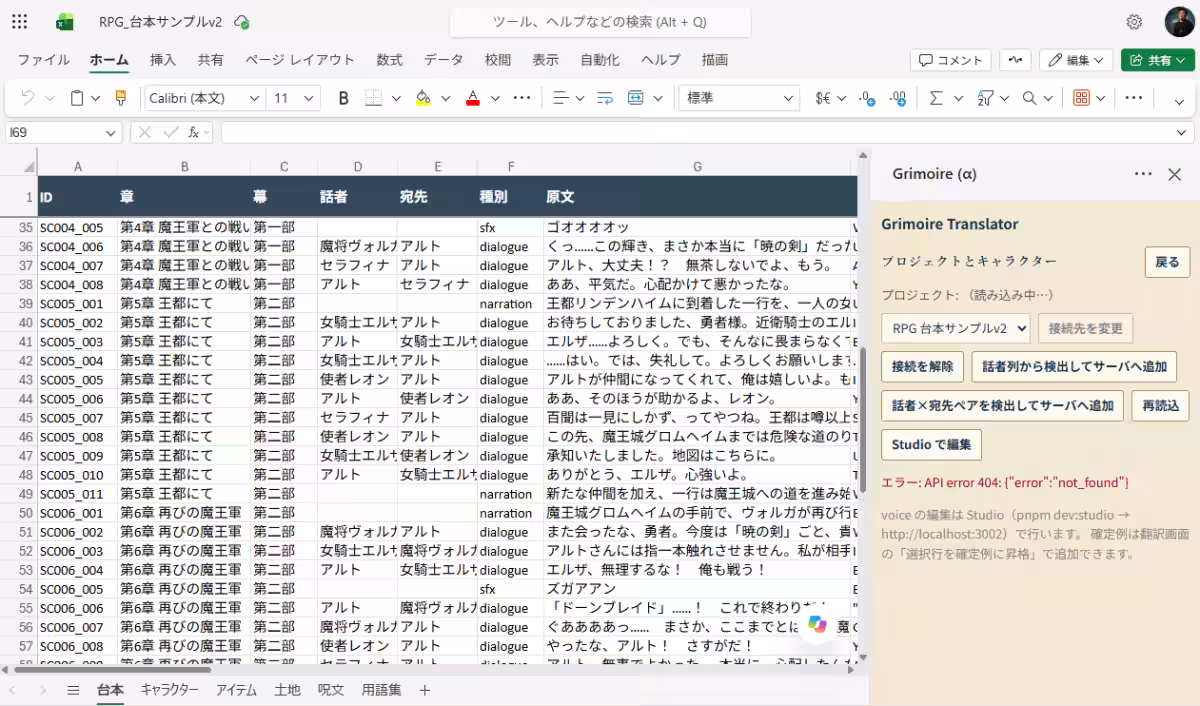
Task: Open the settings gear
Action: [1134, 22]
